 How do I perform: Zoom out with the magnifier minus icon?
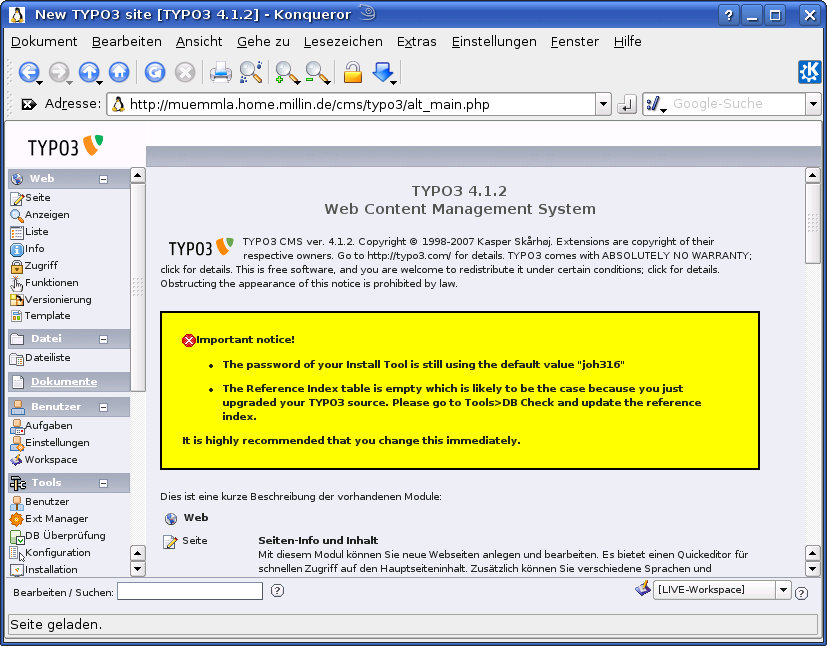[x=316, y=72]
